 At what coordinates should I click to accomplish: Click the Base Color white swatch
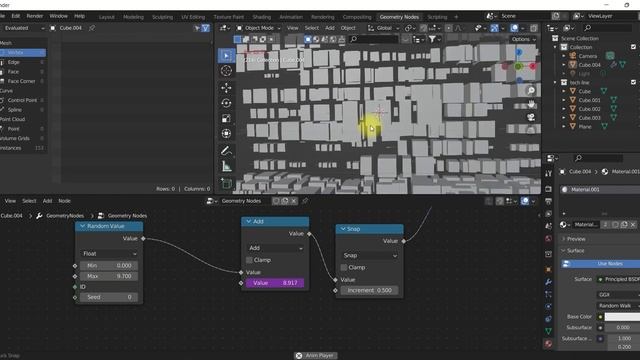(622, 317)
